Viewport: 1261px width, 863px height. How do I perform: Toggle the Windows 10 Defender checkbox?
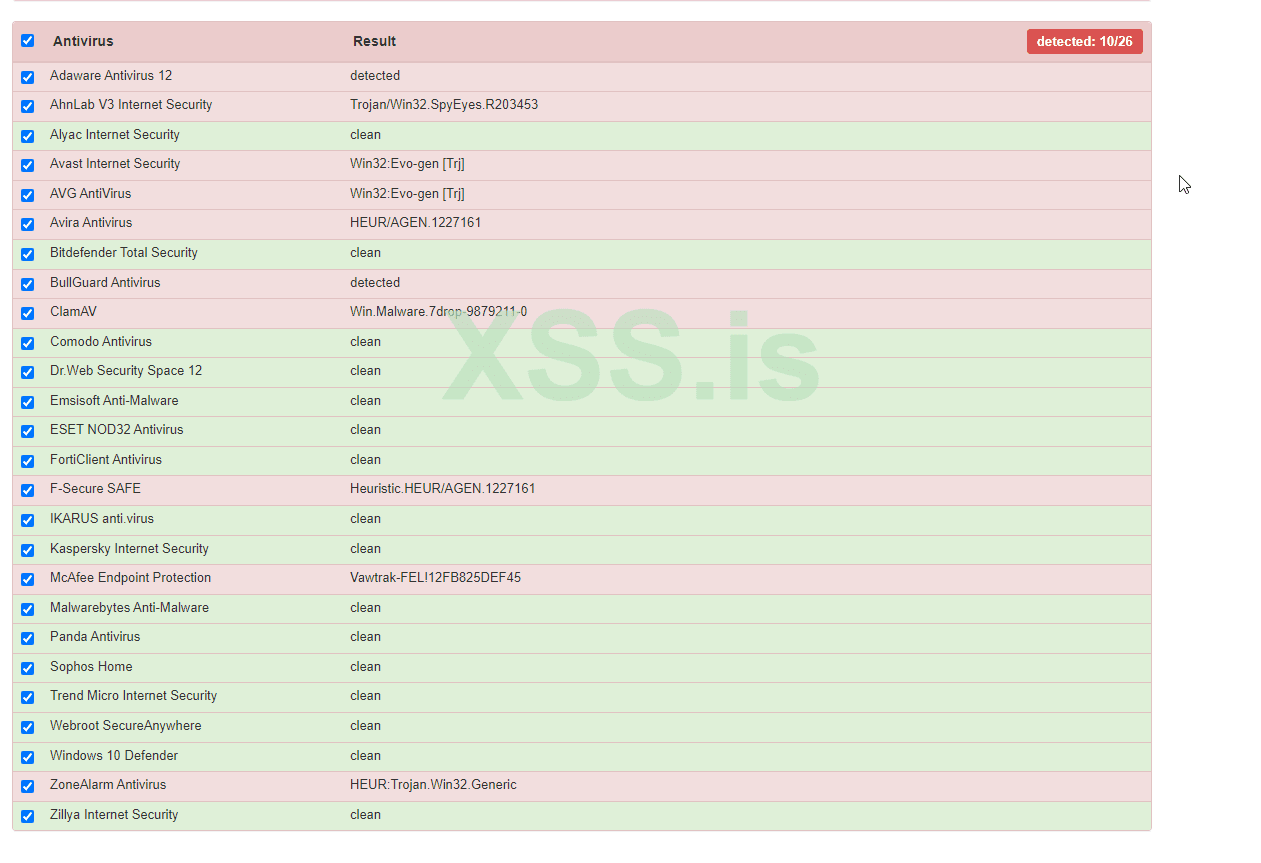(28, 757)
